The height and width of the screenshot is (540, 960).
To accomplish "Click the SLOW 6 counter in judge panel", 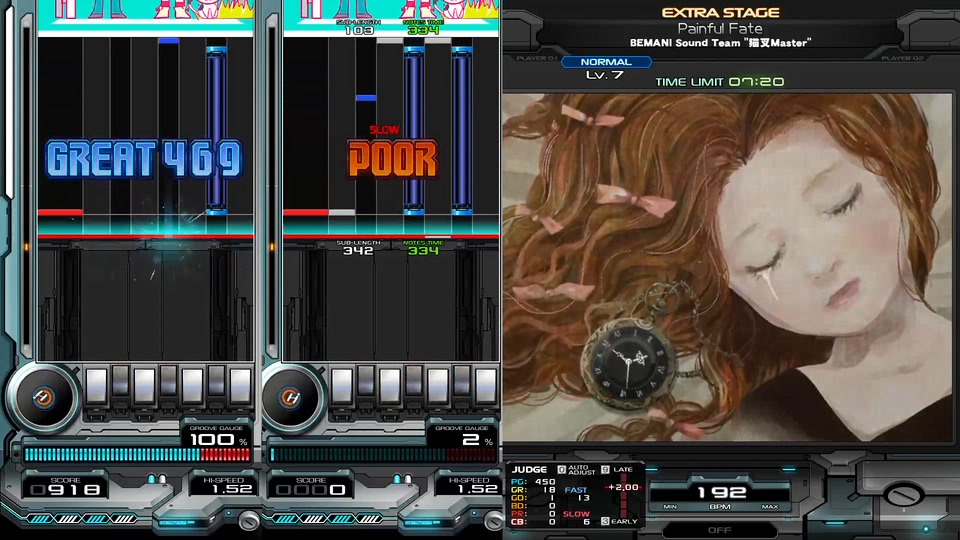I will point(577,518).
